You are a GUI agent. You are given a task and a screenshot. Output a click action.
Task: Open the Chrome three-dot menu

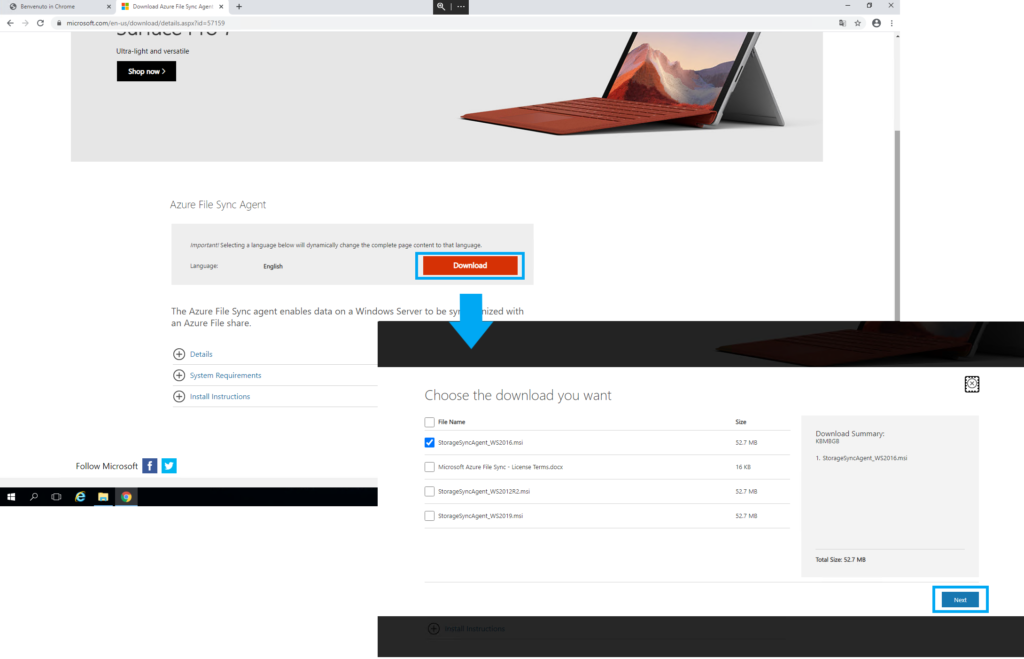click(x=891, y=23)
